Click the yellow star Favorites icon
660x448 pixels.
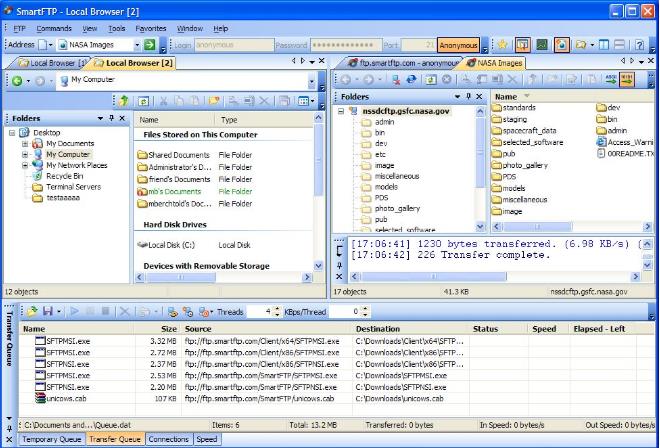click(502, 45)
